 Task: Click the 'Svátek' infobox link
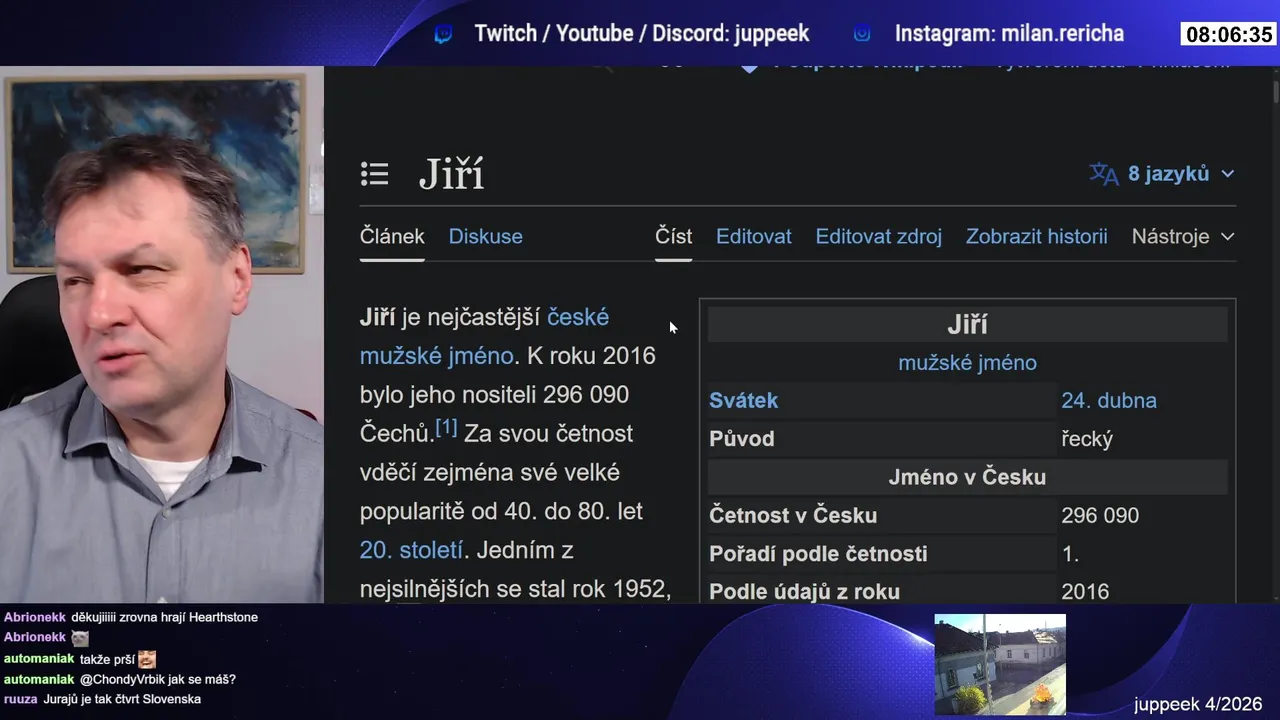click(x=743, y=401)
